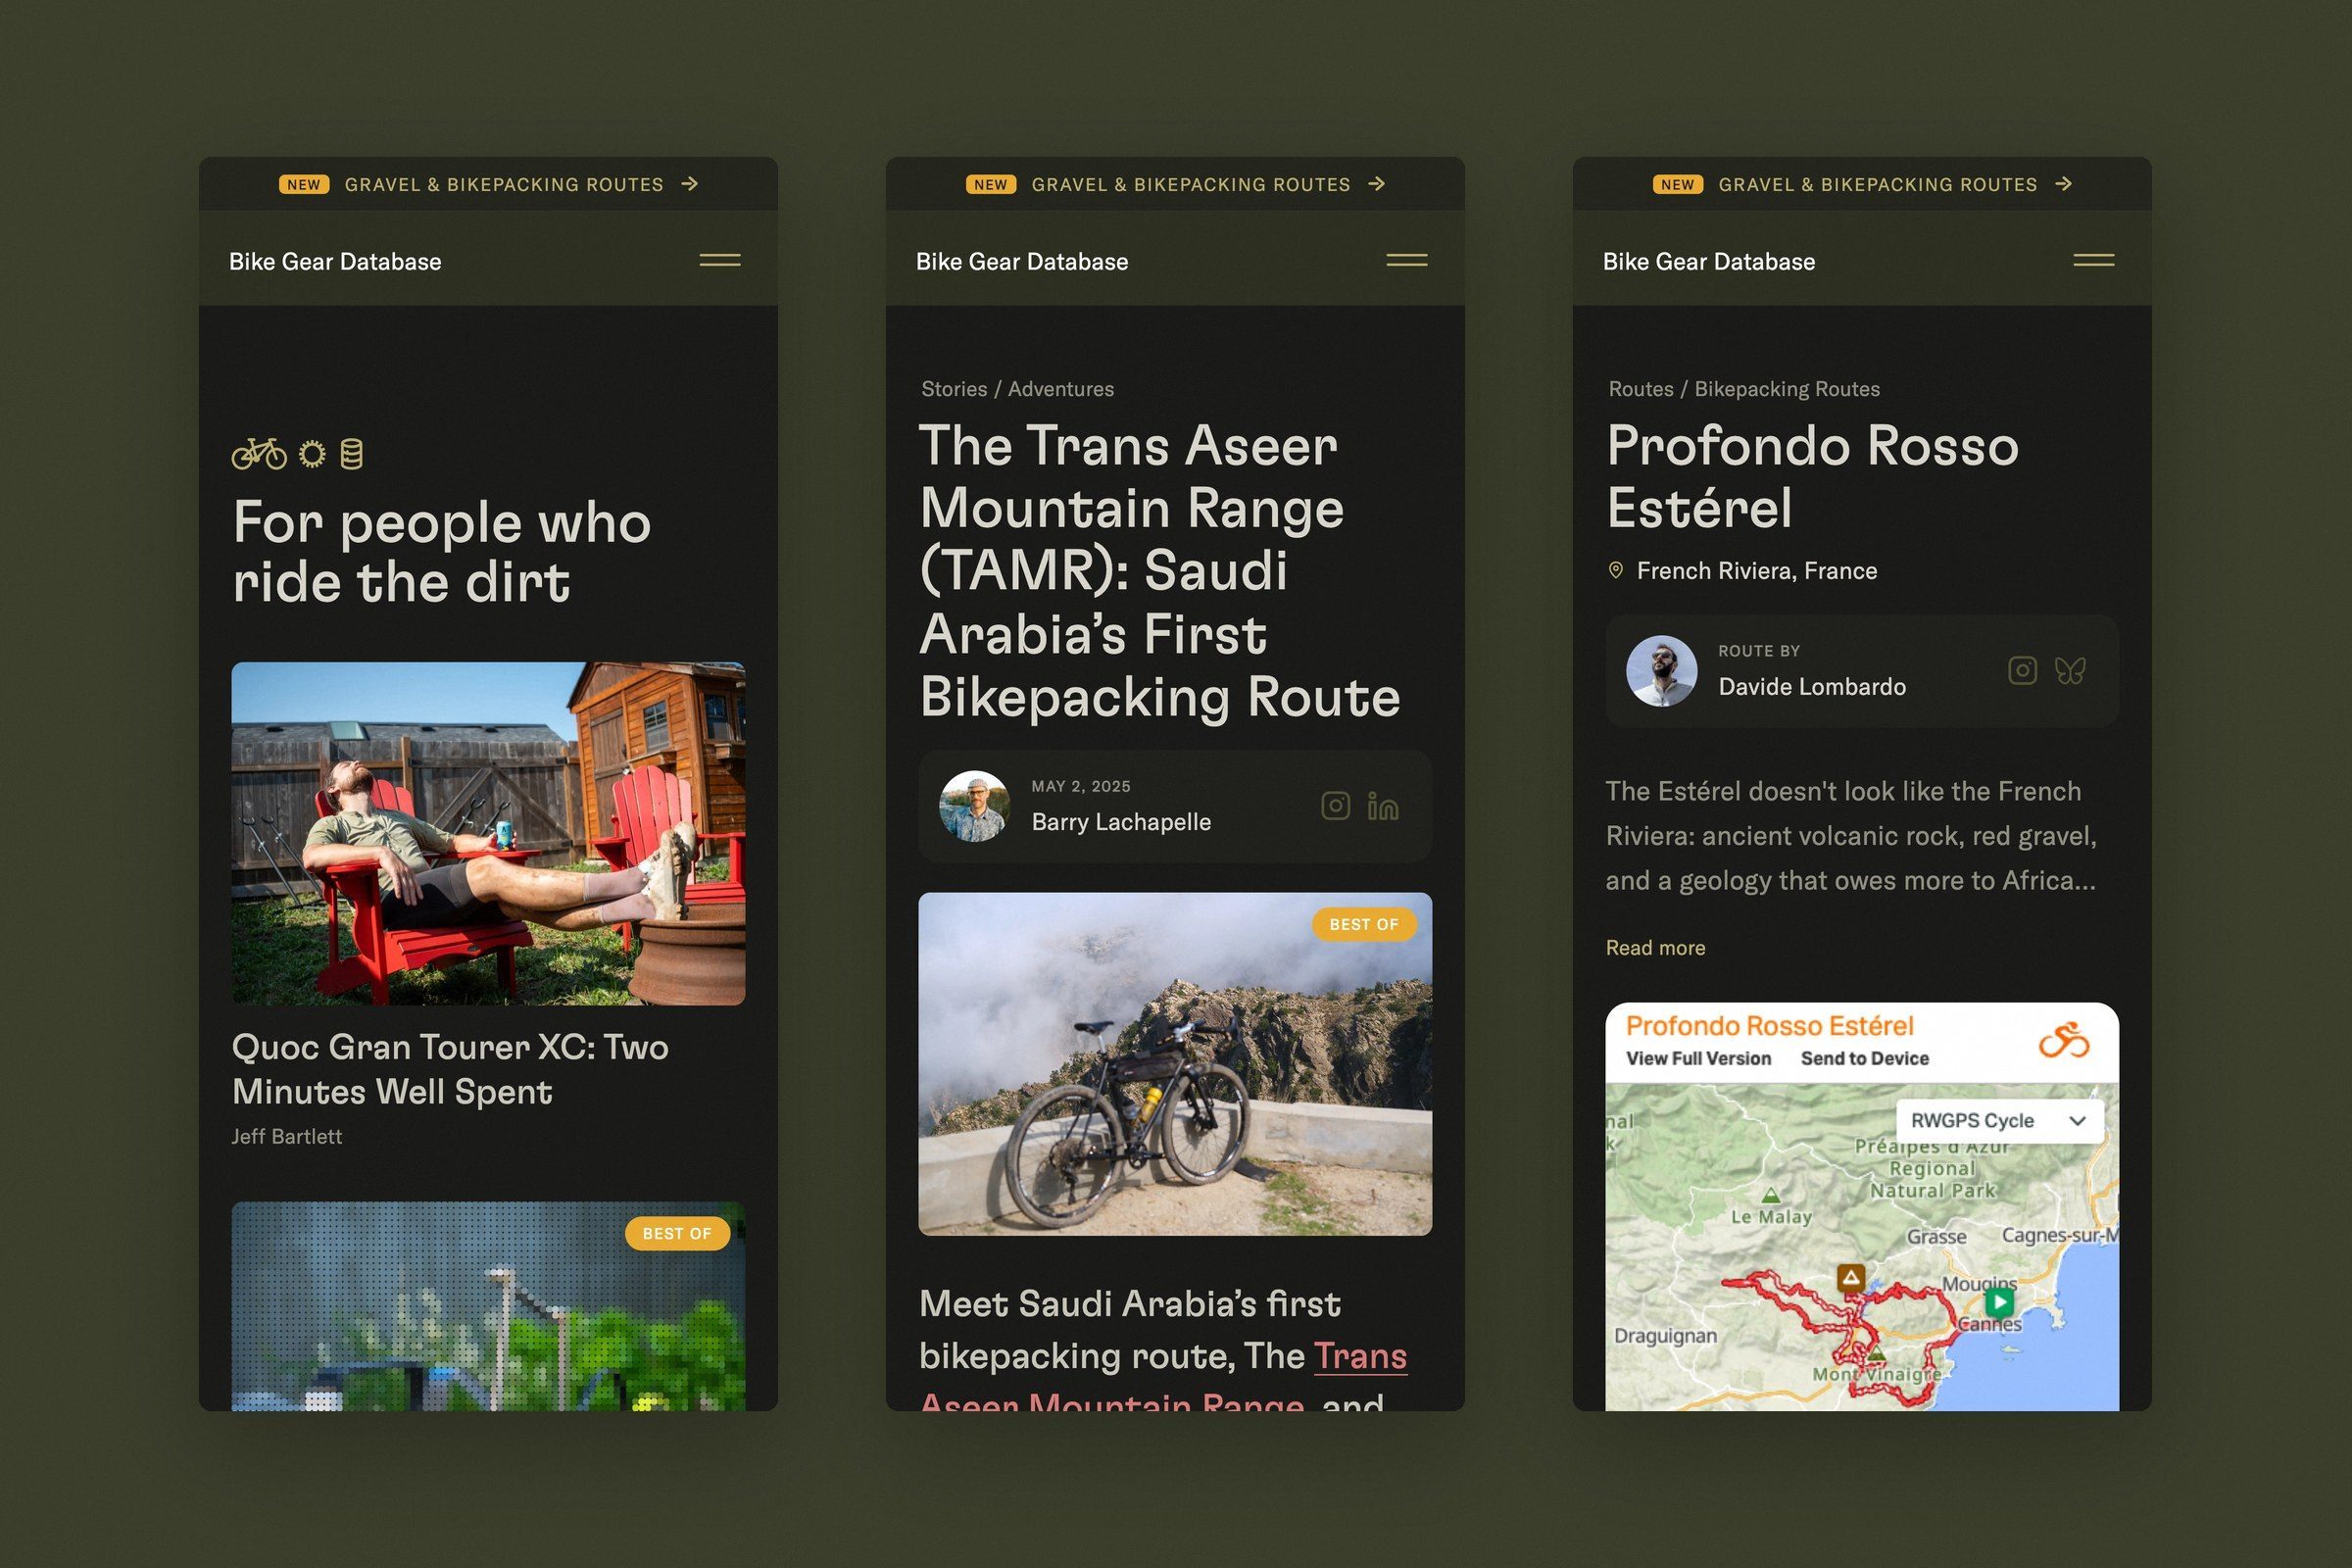Open Quoc Gran Tourer XC article title

[450, 1069]
